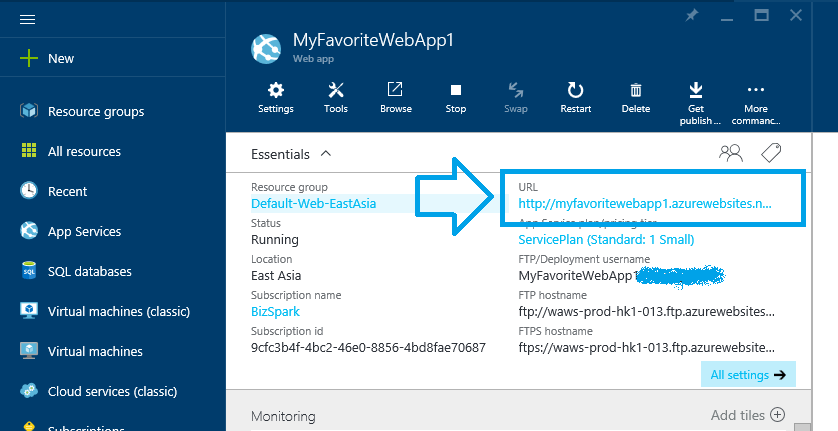Open Cloud services (classic) icon
838x431 pixels.
tap(29, 390)
